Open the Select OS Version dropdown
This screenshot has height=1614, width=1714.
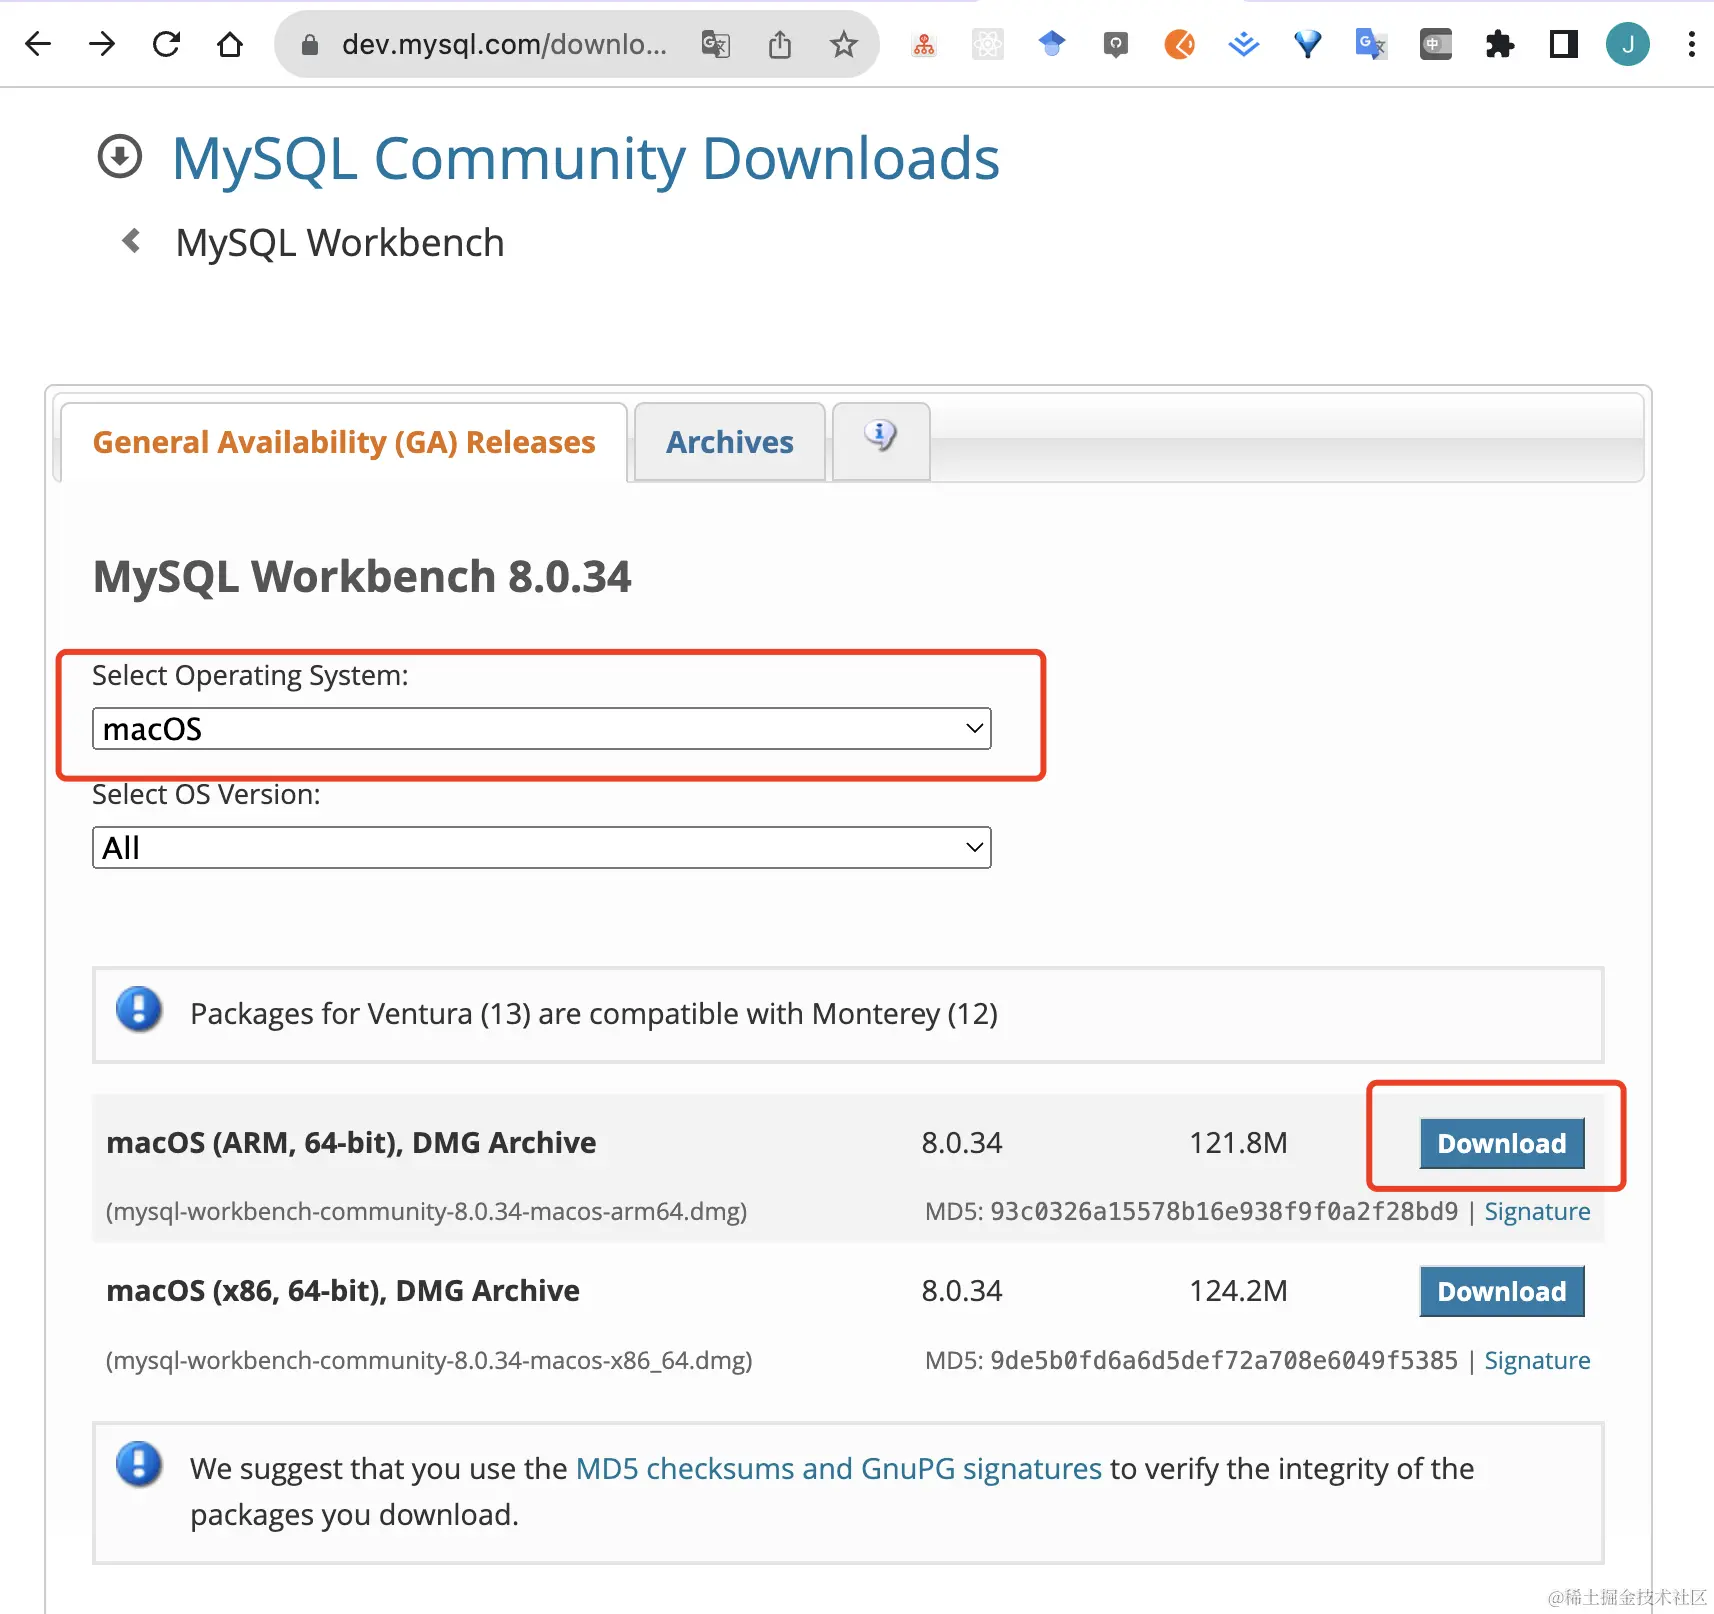541,847
